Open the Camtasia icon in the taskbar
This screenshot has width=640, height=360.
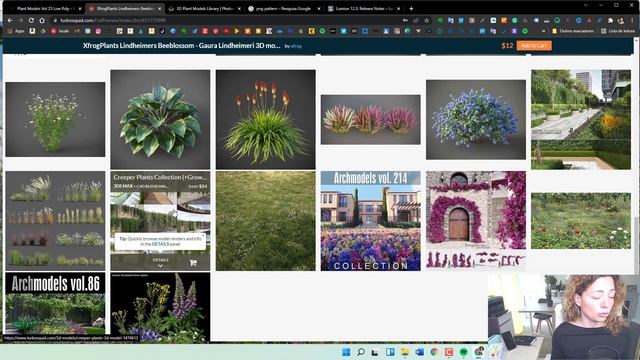click(449, 352)
